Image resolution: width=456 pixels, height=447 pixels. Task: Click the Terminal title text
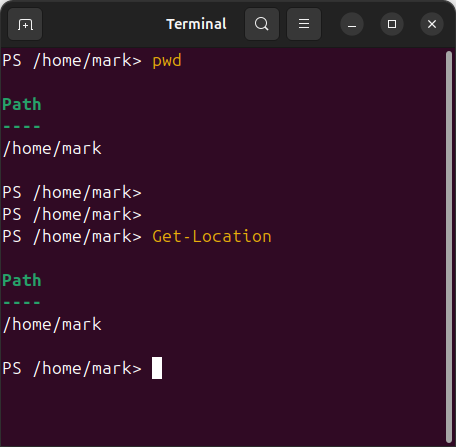196,24
